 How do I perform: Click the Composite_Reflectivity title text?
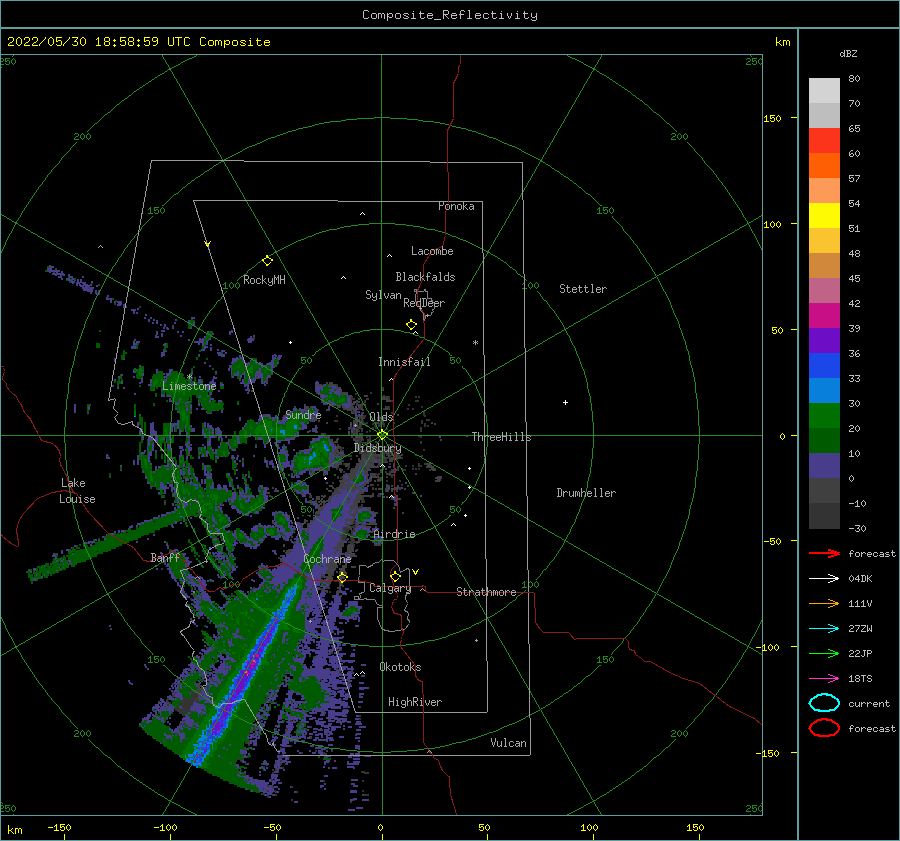[449, 15]
